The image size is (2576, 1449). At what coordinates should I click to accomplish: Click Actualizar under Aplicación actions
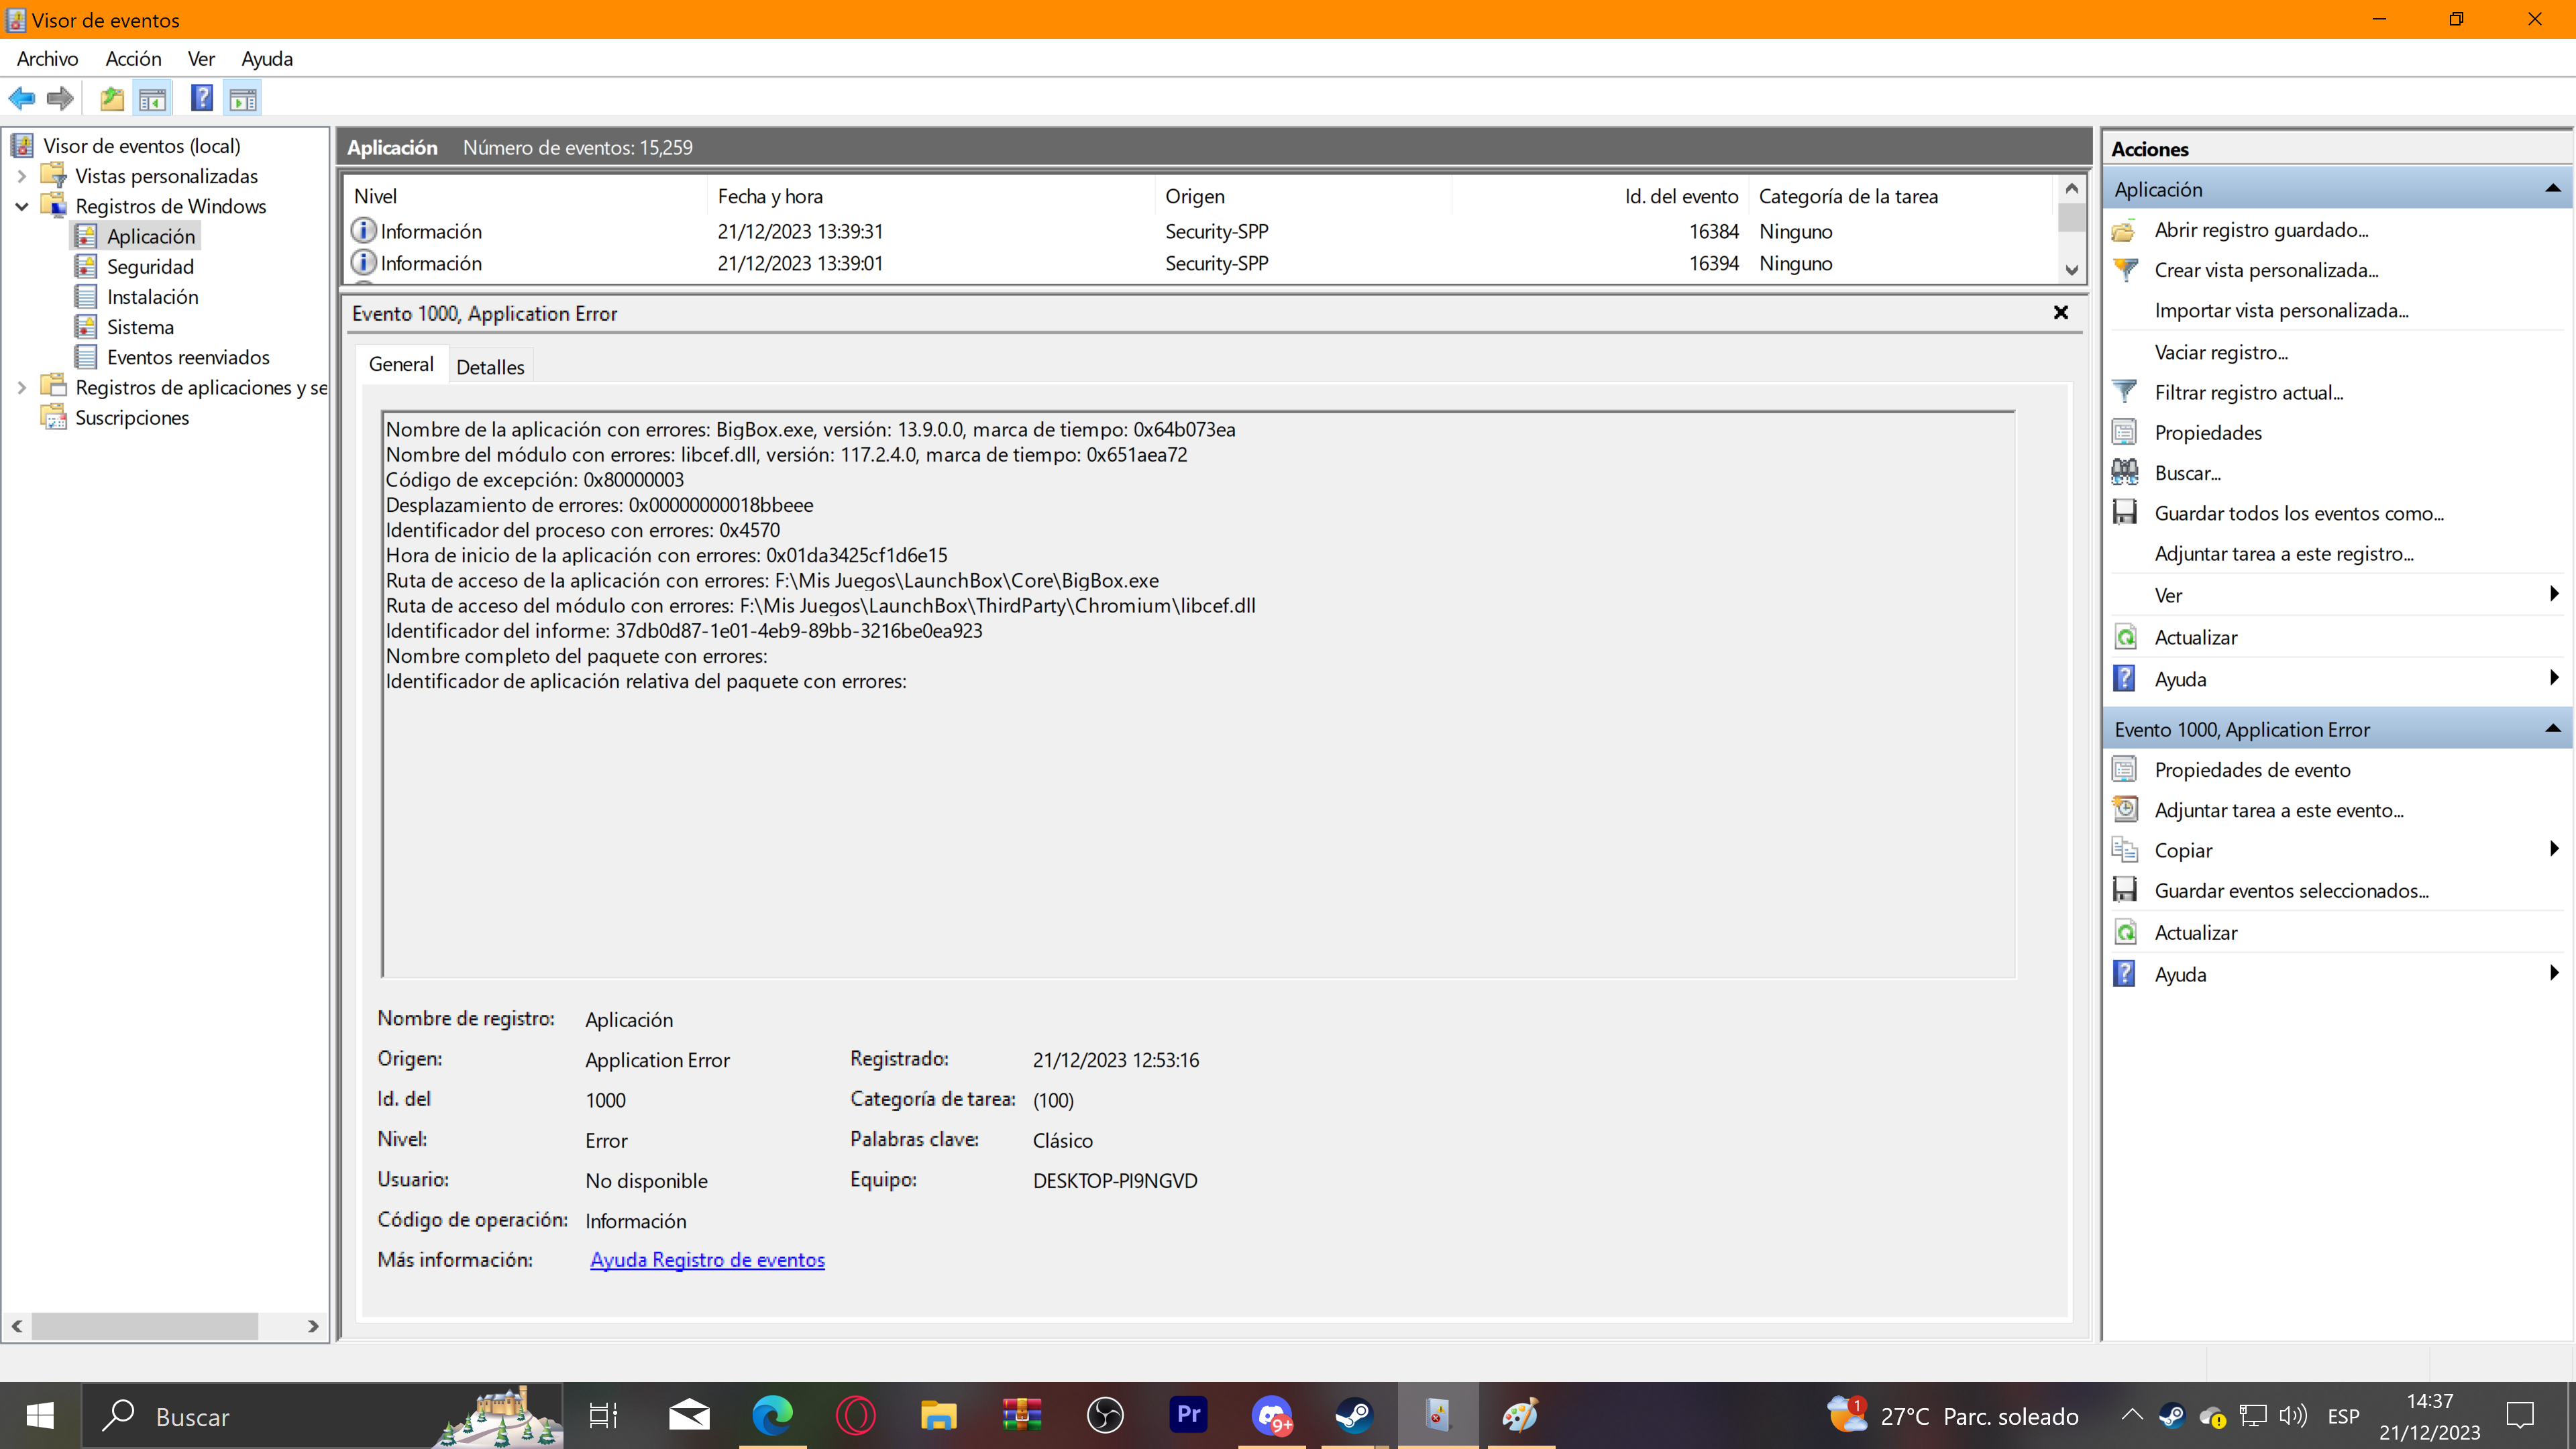[2195, 637]
